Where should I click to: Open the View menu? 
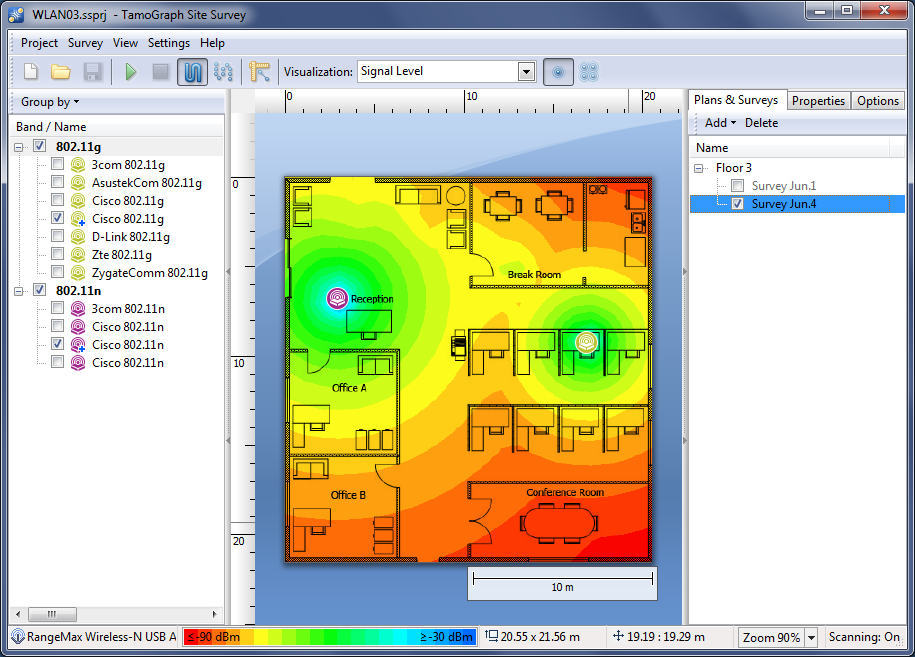pos(125,43)
